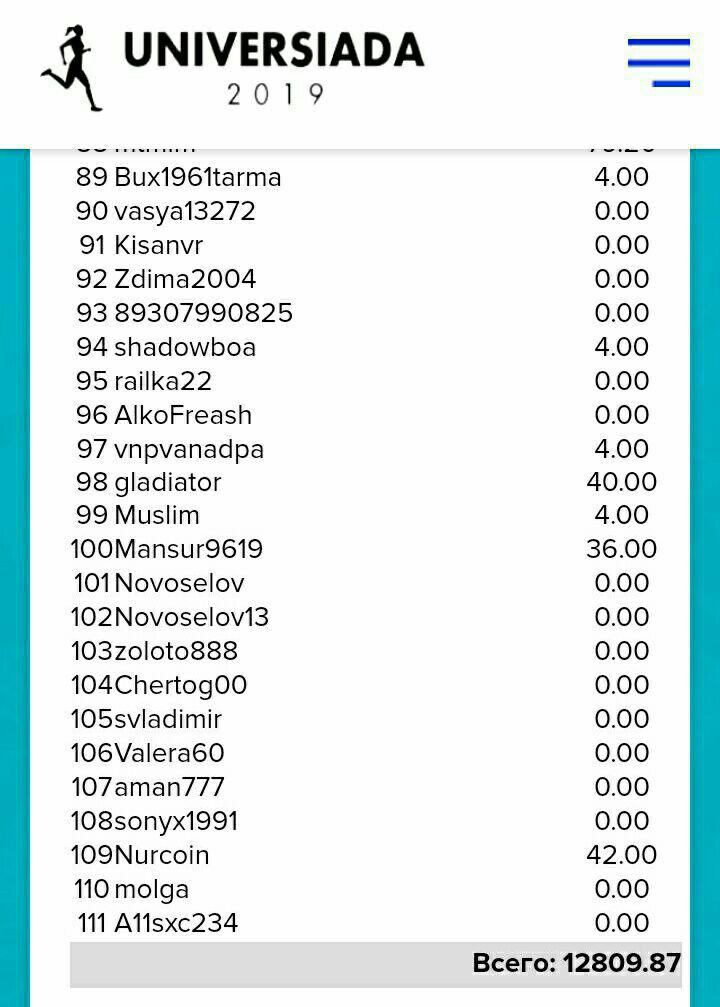Select user Mansur9619

[189, 550]
